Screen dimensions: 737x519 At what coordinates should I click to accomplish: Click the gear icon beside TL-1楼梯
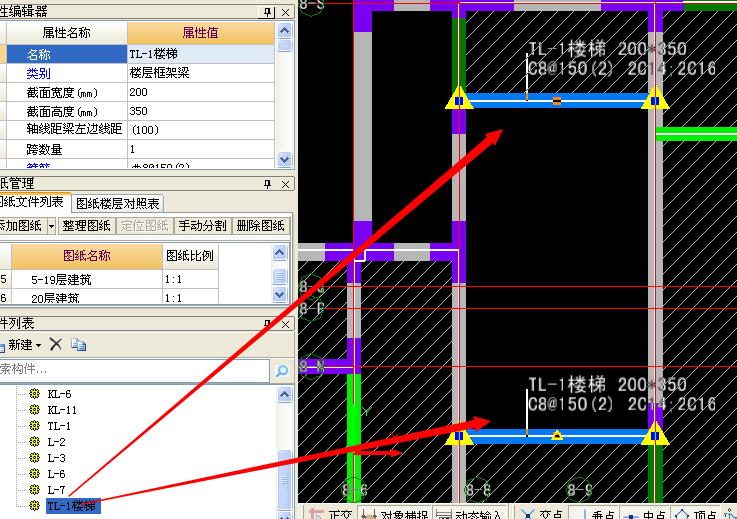34,505
